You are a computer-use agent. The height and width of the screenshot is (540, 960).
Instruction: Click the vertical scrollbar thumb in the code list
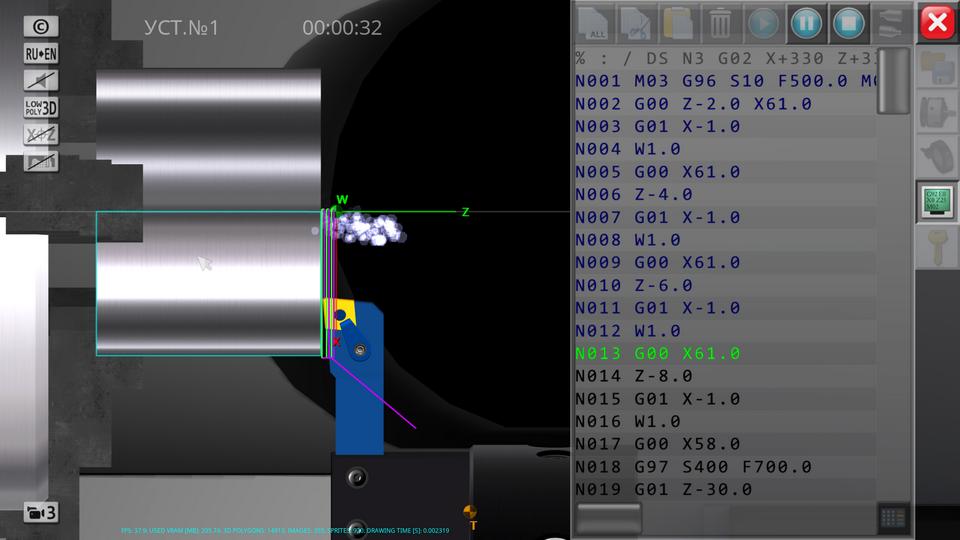pyautogui.click(x=893, y=80)
